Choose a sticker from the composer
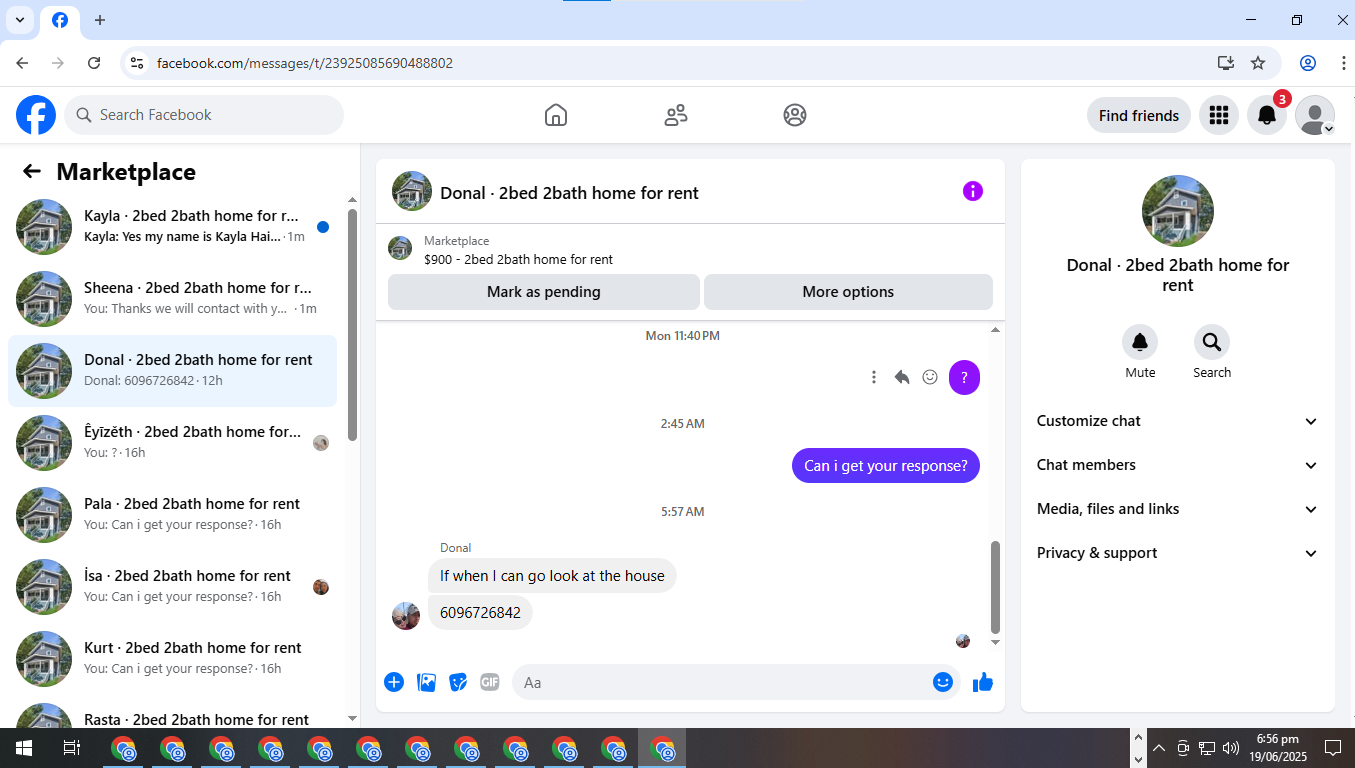The width and height of the screenshot is (1355, 768). coord(458,682)
